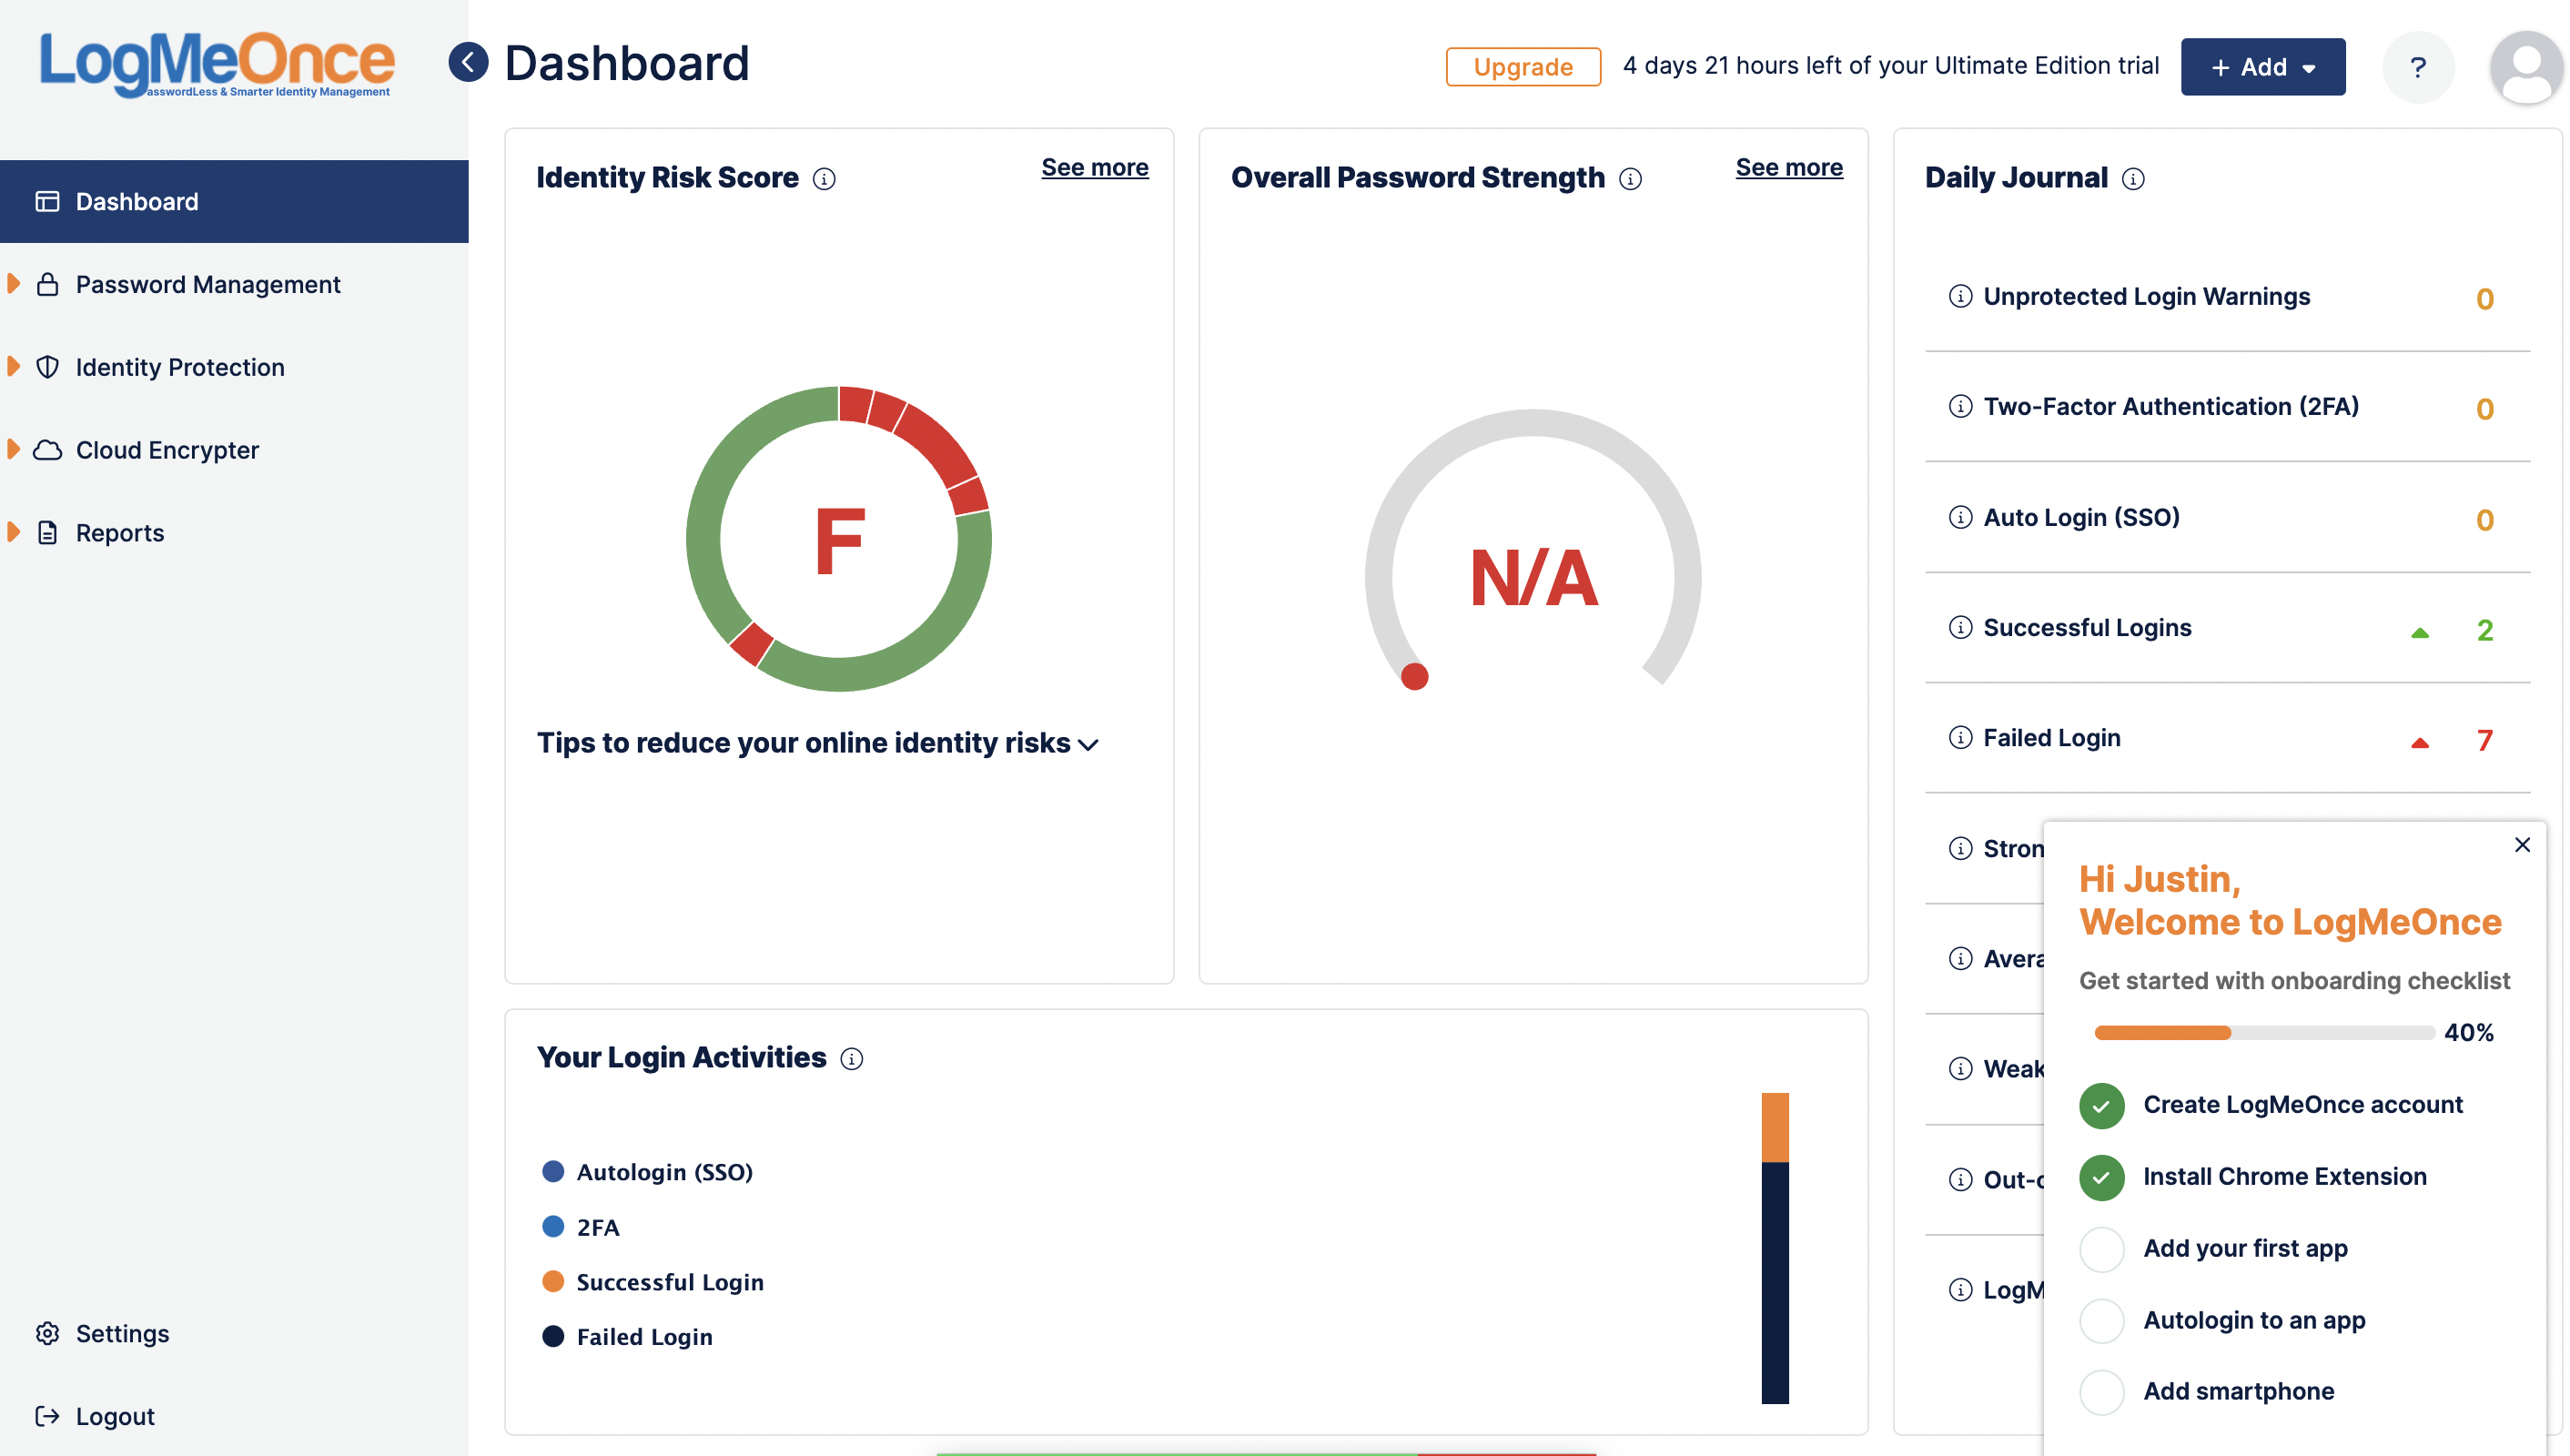This screenshot has height=1456, width=2570.
Task: Click the Cloud Encrypter cloud icon
Action: (47, 450)
